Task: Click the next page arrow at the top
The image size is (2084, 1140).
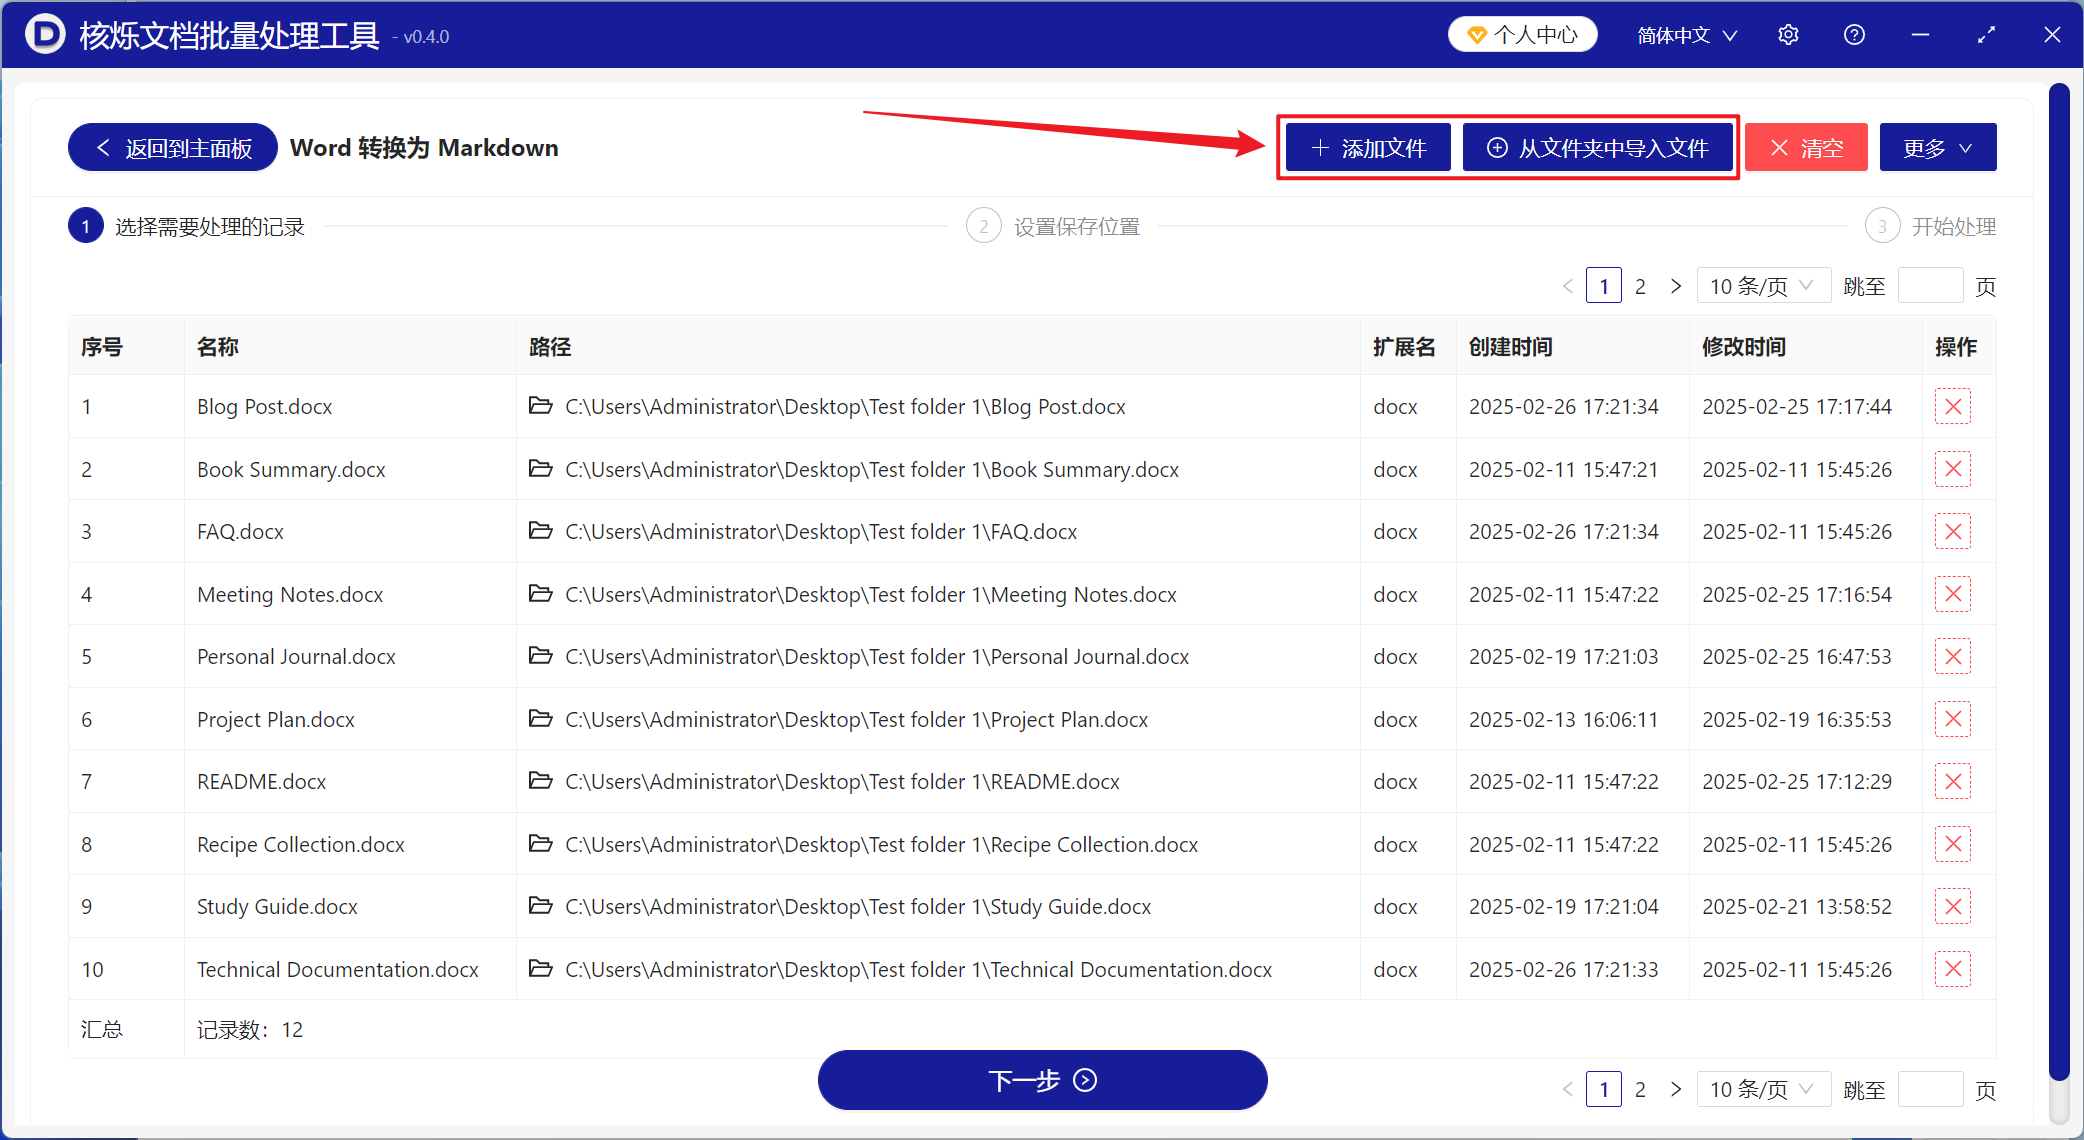Action: 1676,285
